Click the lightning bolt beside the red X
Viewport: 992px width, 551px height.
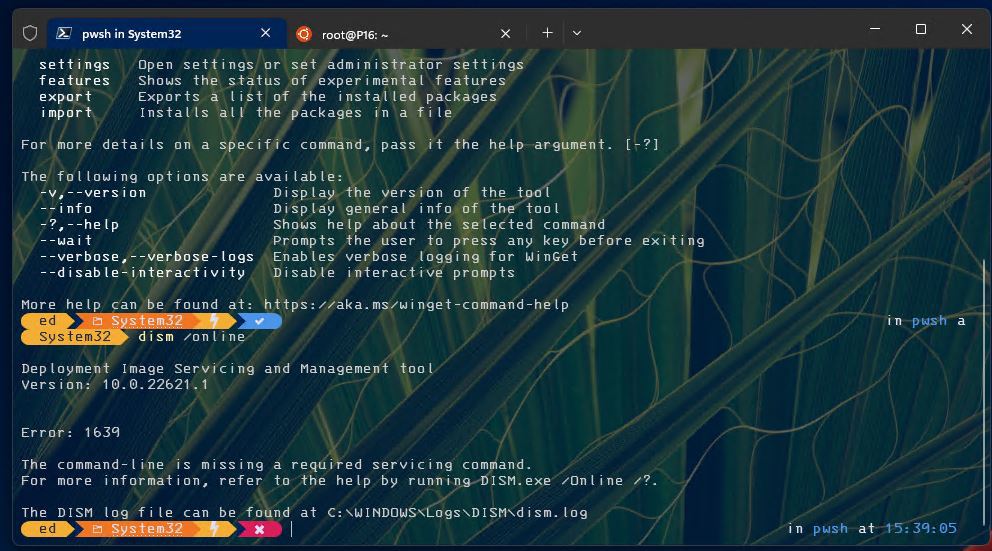[213, 529]
